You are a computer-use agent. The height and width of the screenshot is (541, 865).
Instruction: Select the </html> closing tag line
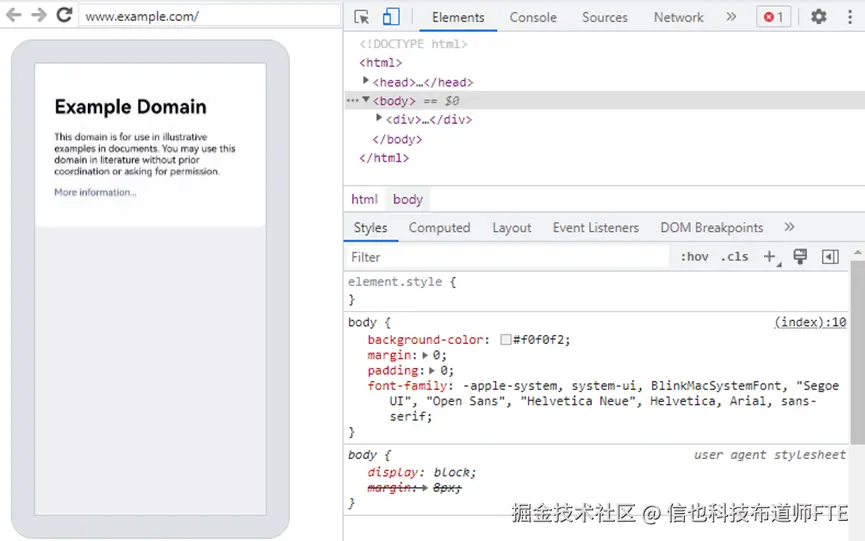coord(384,158)
